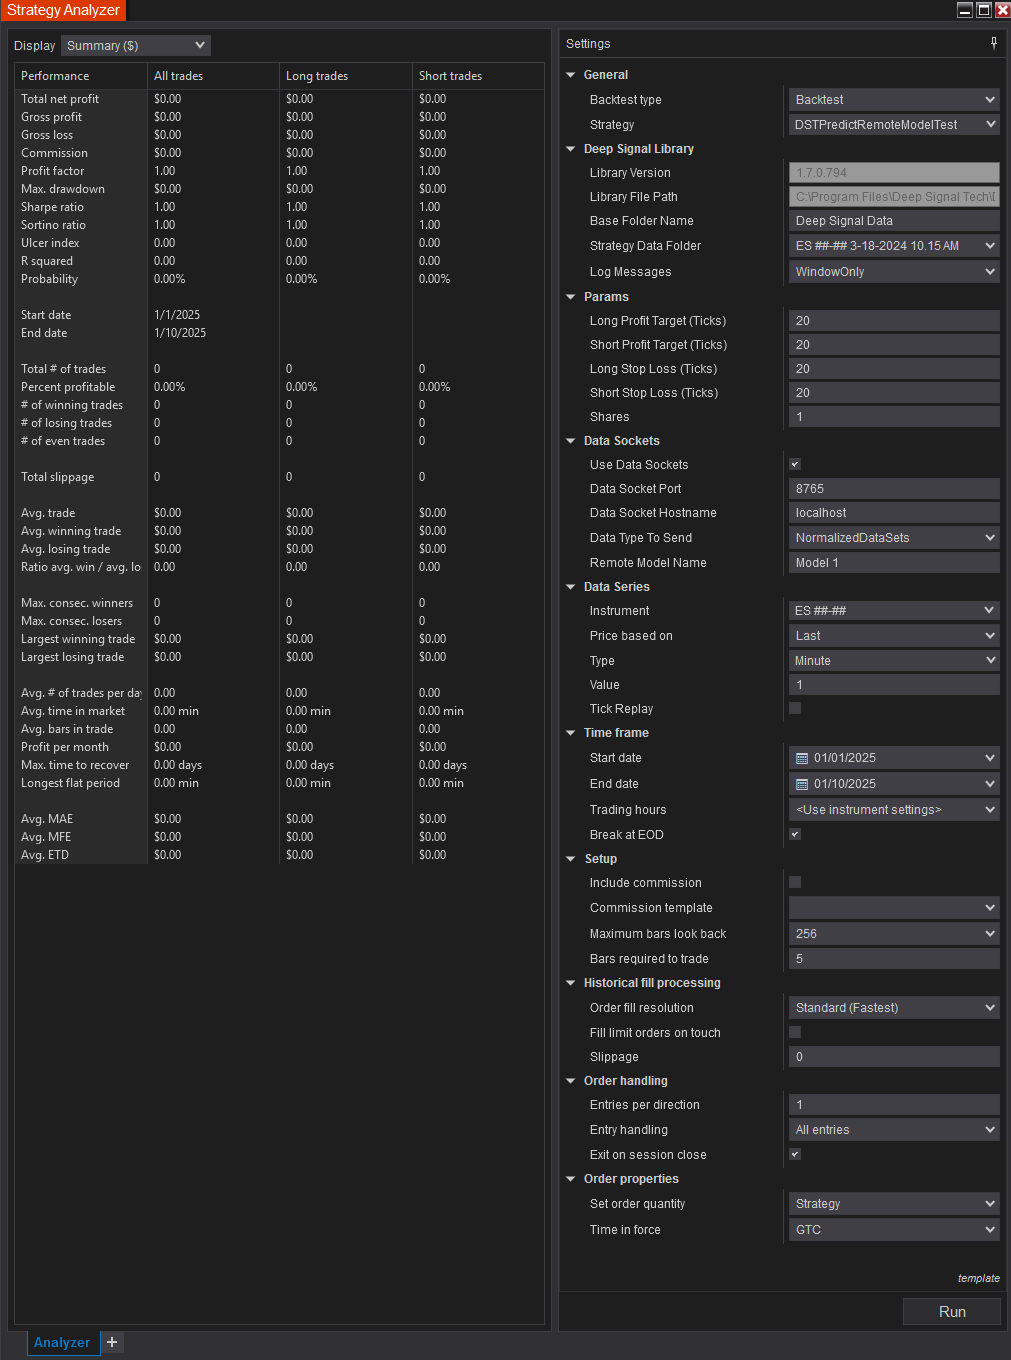
Task: Edit the Entries per direction field
Action: (894, 1105)
